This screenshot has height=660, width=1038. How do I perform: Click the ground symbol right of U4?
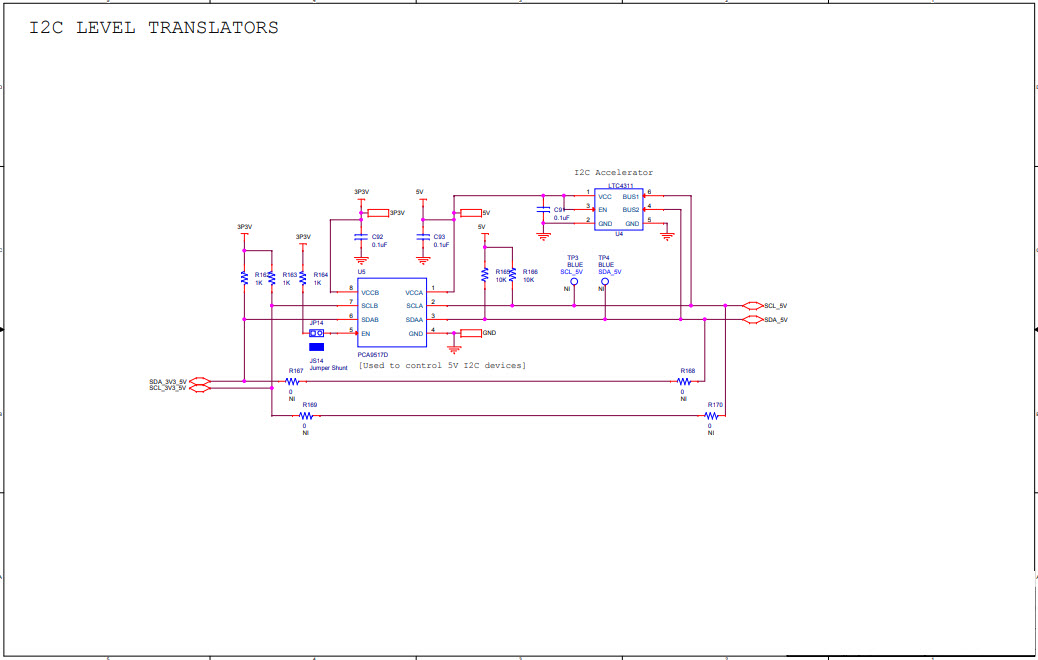[667, 235]
